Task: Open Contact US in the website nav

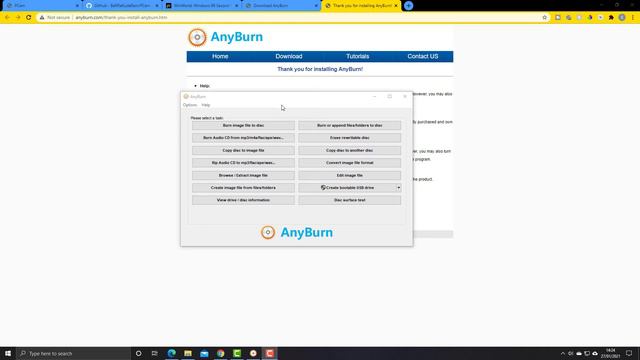Action: tap(422, 56)
